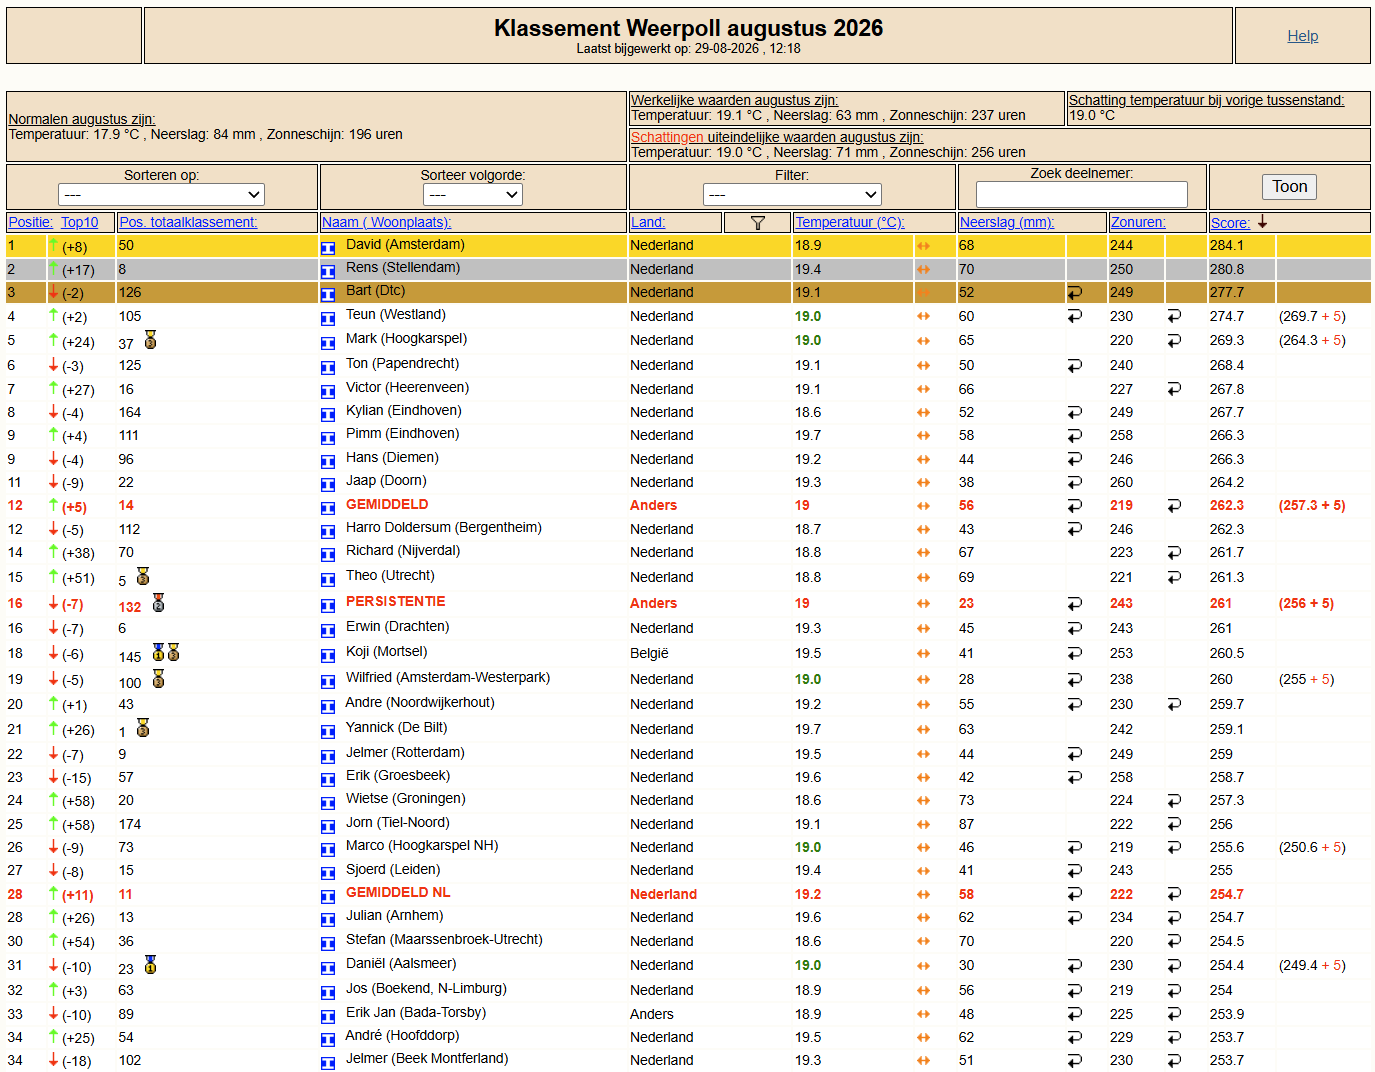The image size is (1375, 1072).
Task: Expand the 'Sorteer volgorde' dropdown
Action: [x=473, y=194]
